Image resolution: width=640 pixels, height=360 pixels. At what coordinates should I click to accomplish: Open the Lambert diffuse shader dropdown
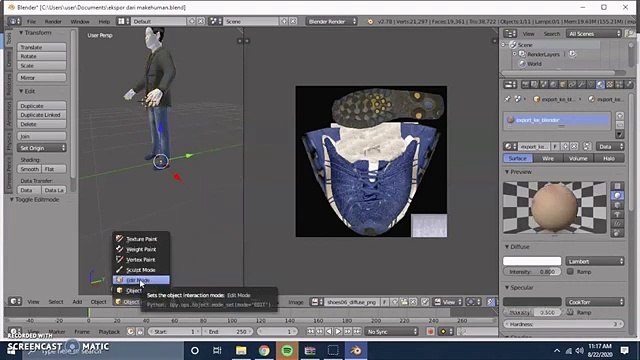(x=595, y=261)
